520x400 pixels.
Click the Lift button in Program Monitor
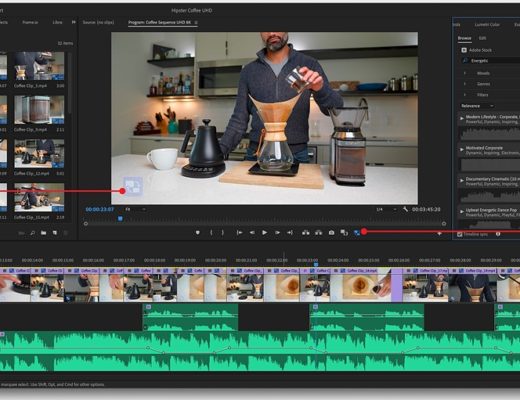[305, 232]
